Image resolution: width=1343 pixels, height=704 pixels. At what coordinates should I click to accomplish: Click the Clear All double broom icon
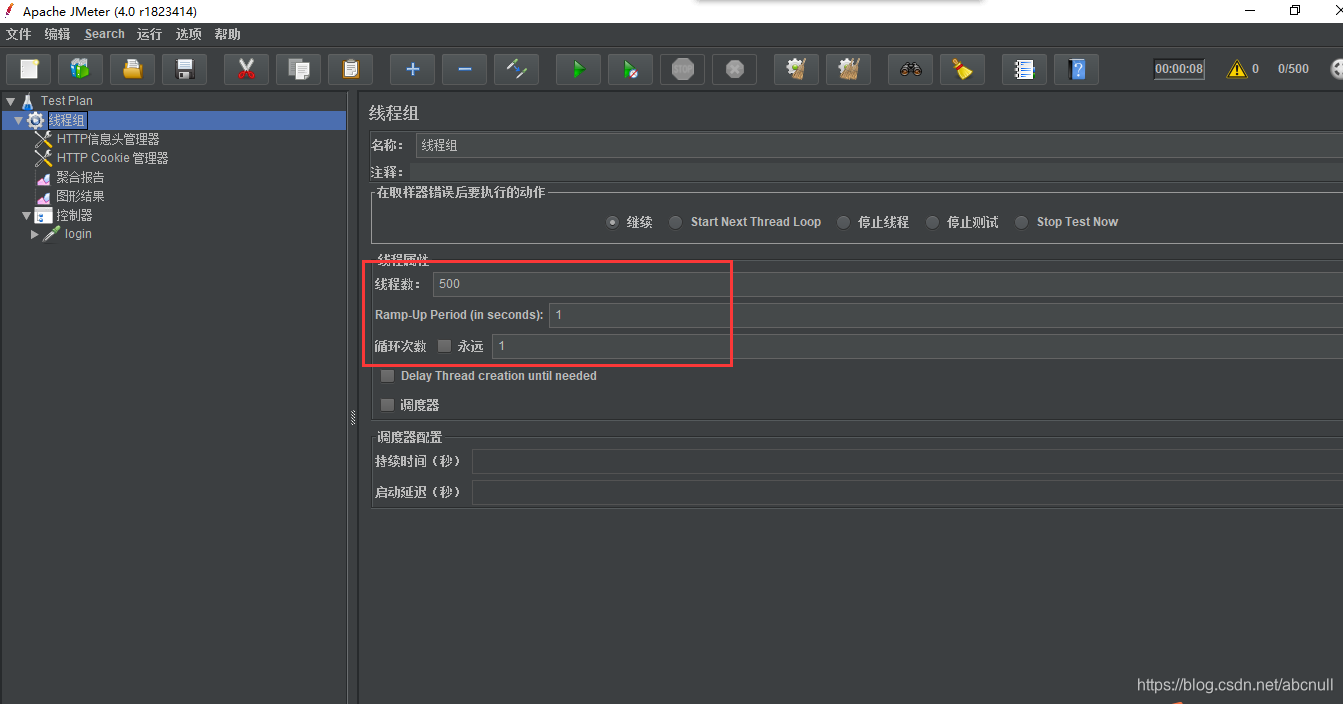[848, 69]
